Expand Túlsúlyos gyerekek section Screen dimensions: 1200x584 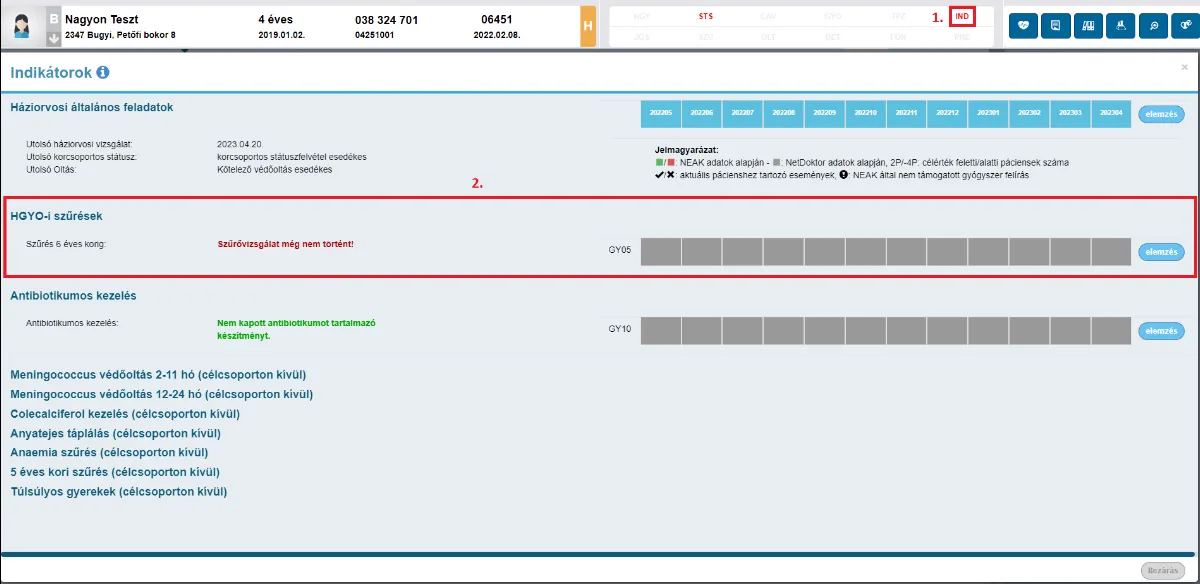click(119, 491)
